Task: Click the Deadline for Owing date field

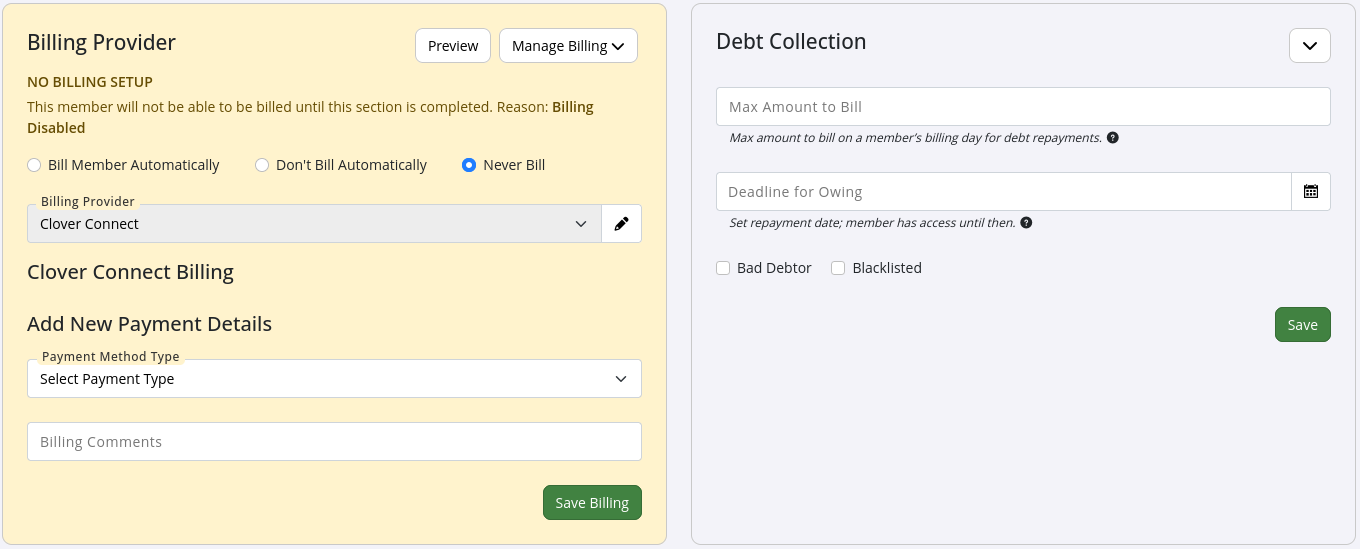Action: [x=1003, y=192]
